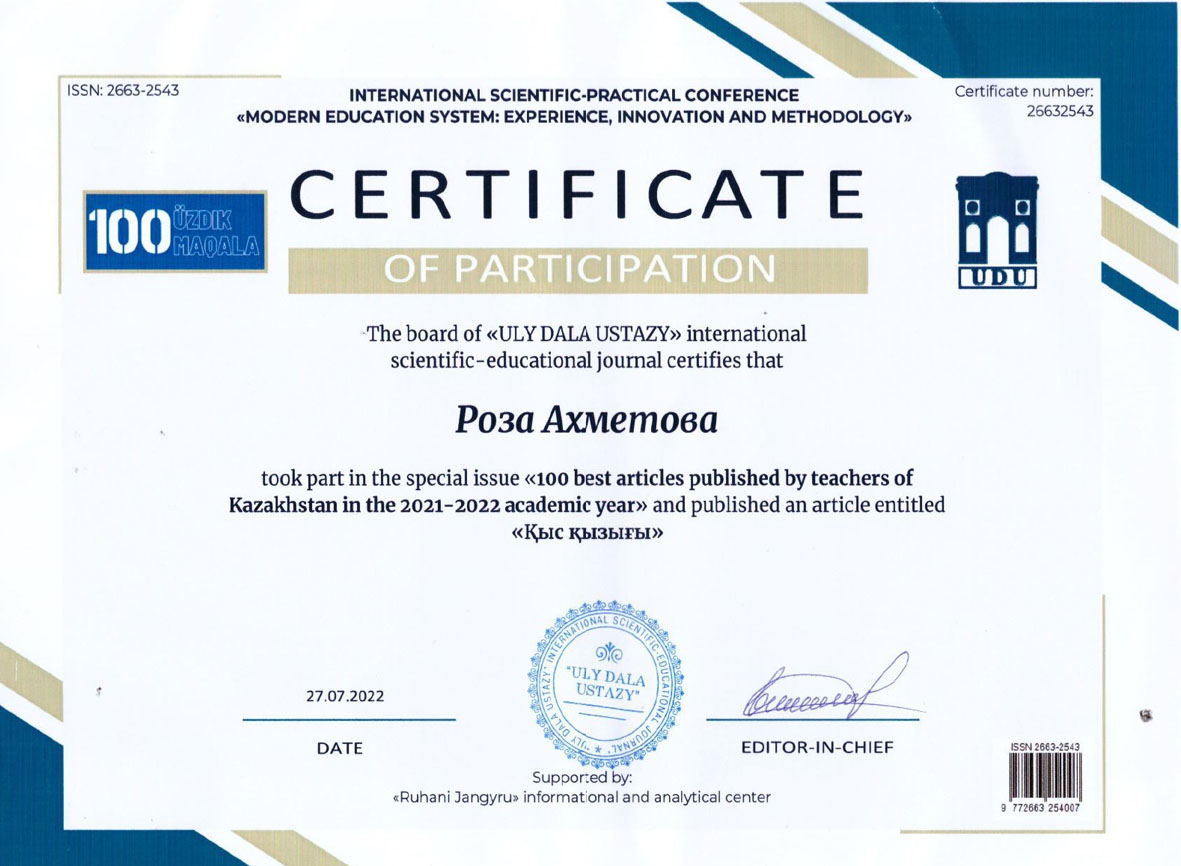Click the «Ruhani Jangyru» informational center line
The width and height of the screenshot is (1181, 866).
pyautogui.click(x=582, y=797)
